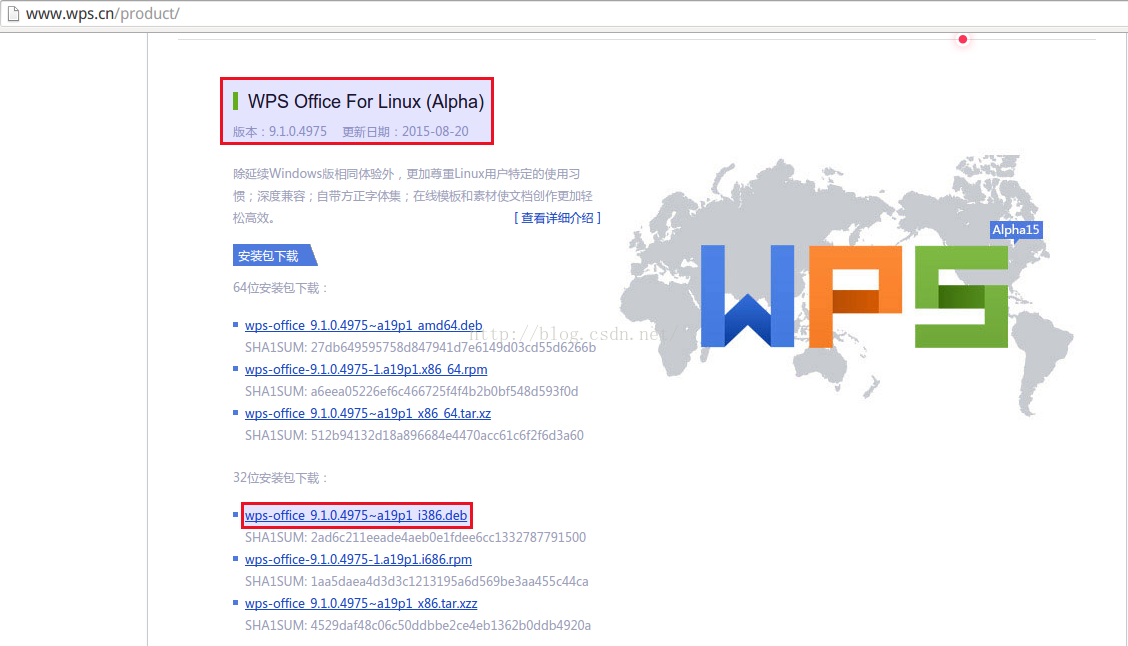Click the page icon in the address bar
1128x646 pixels.
point(13,14)
